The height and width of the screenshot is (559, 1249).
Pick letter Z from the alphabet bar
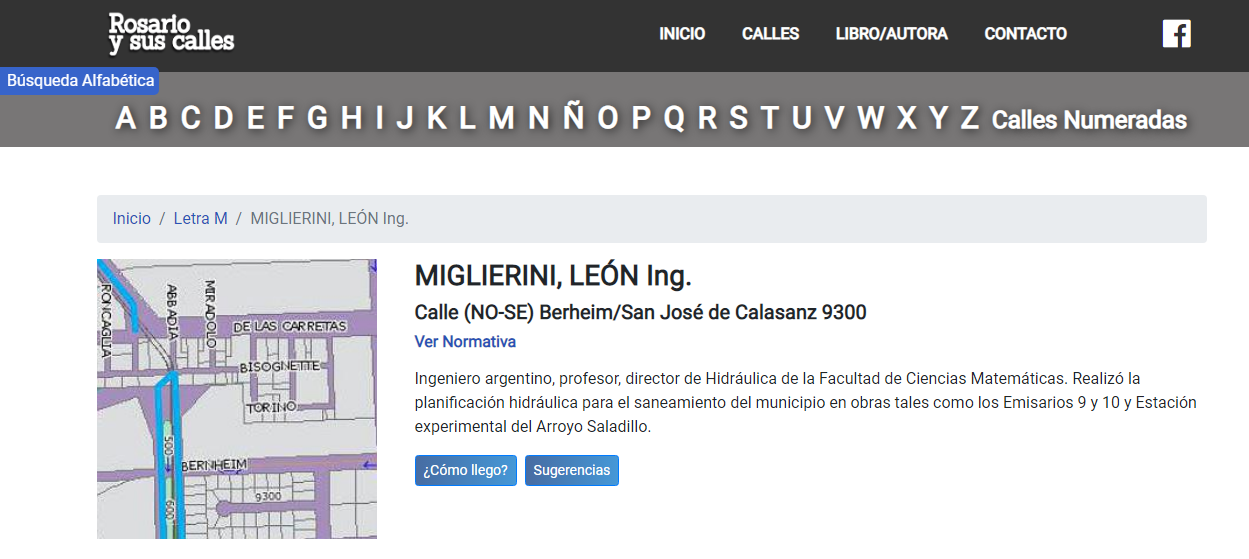pyautogui.click(x=969, y=118)
